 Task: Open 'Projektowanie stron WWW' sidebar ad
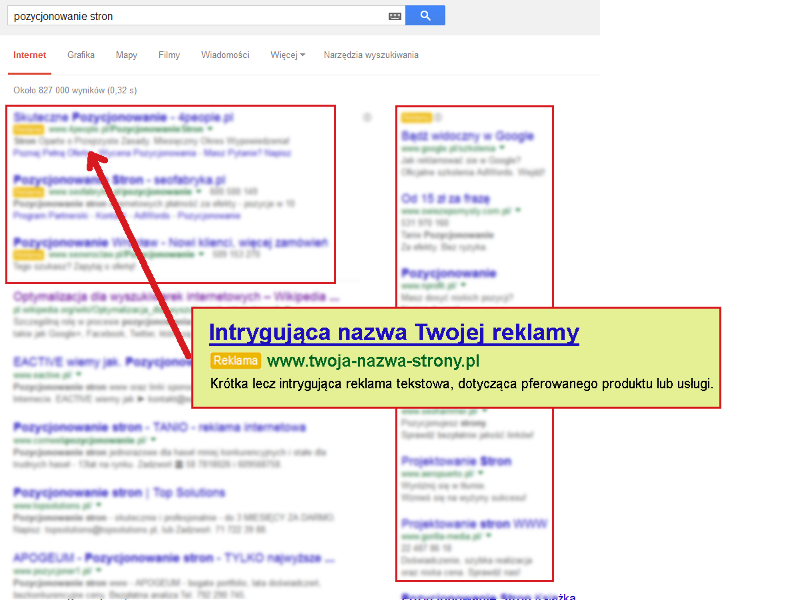click(x=474, y=524)
